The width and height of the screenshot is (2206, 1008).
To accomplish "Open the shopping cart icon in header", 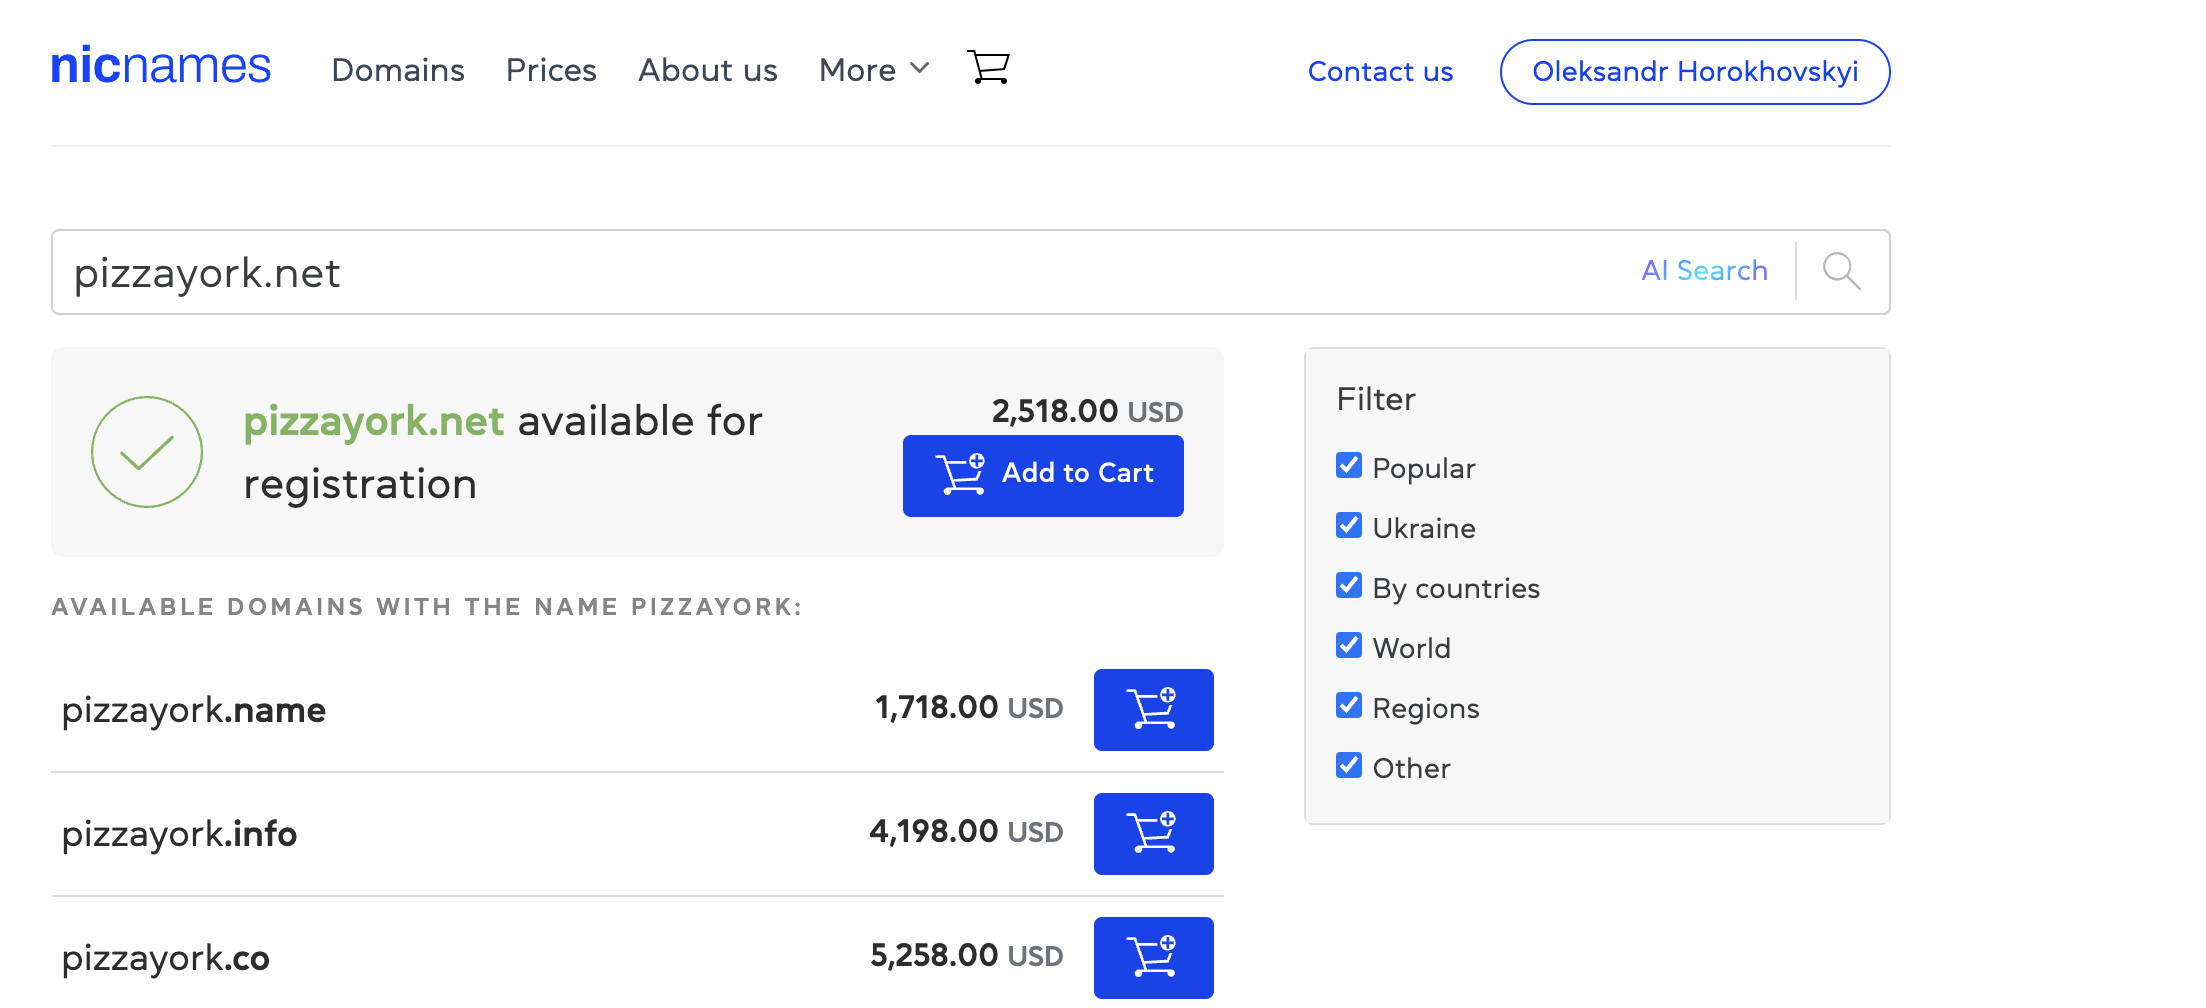I will 988,69.
